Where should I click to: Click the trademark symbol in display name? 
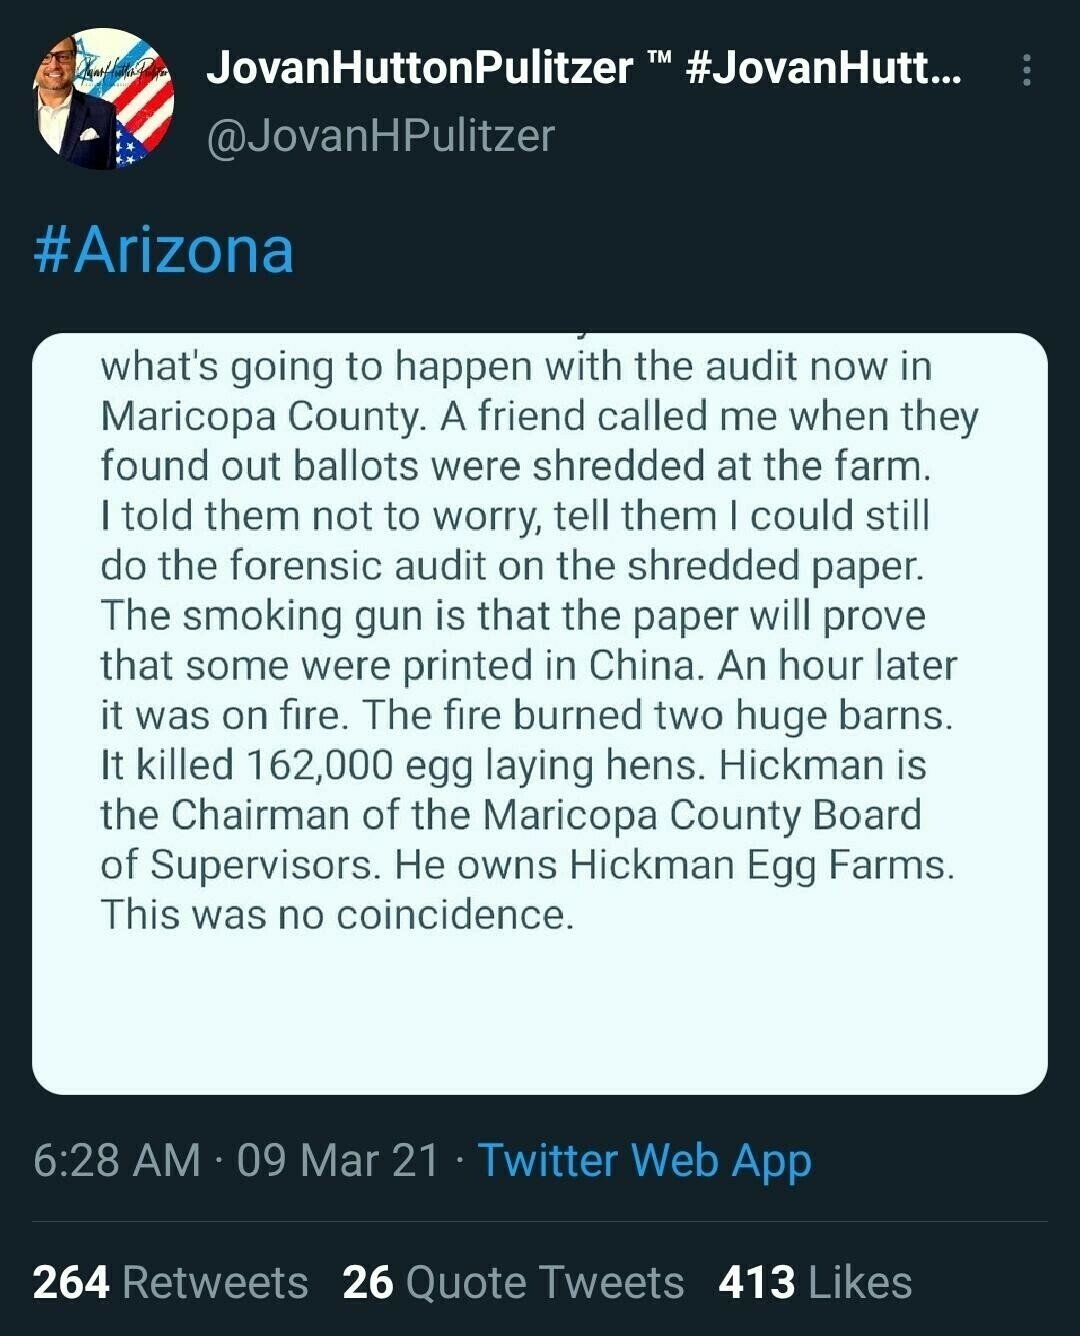click(x=659, y=62)
